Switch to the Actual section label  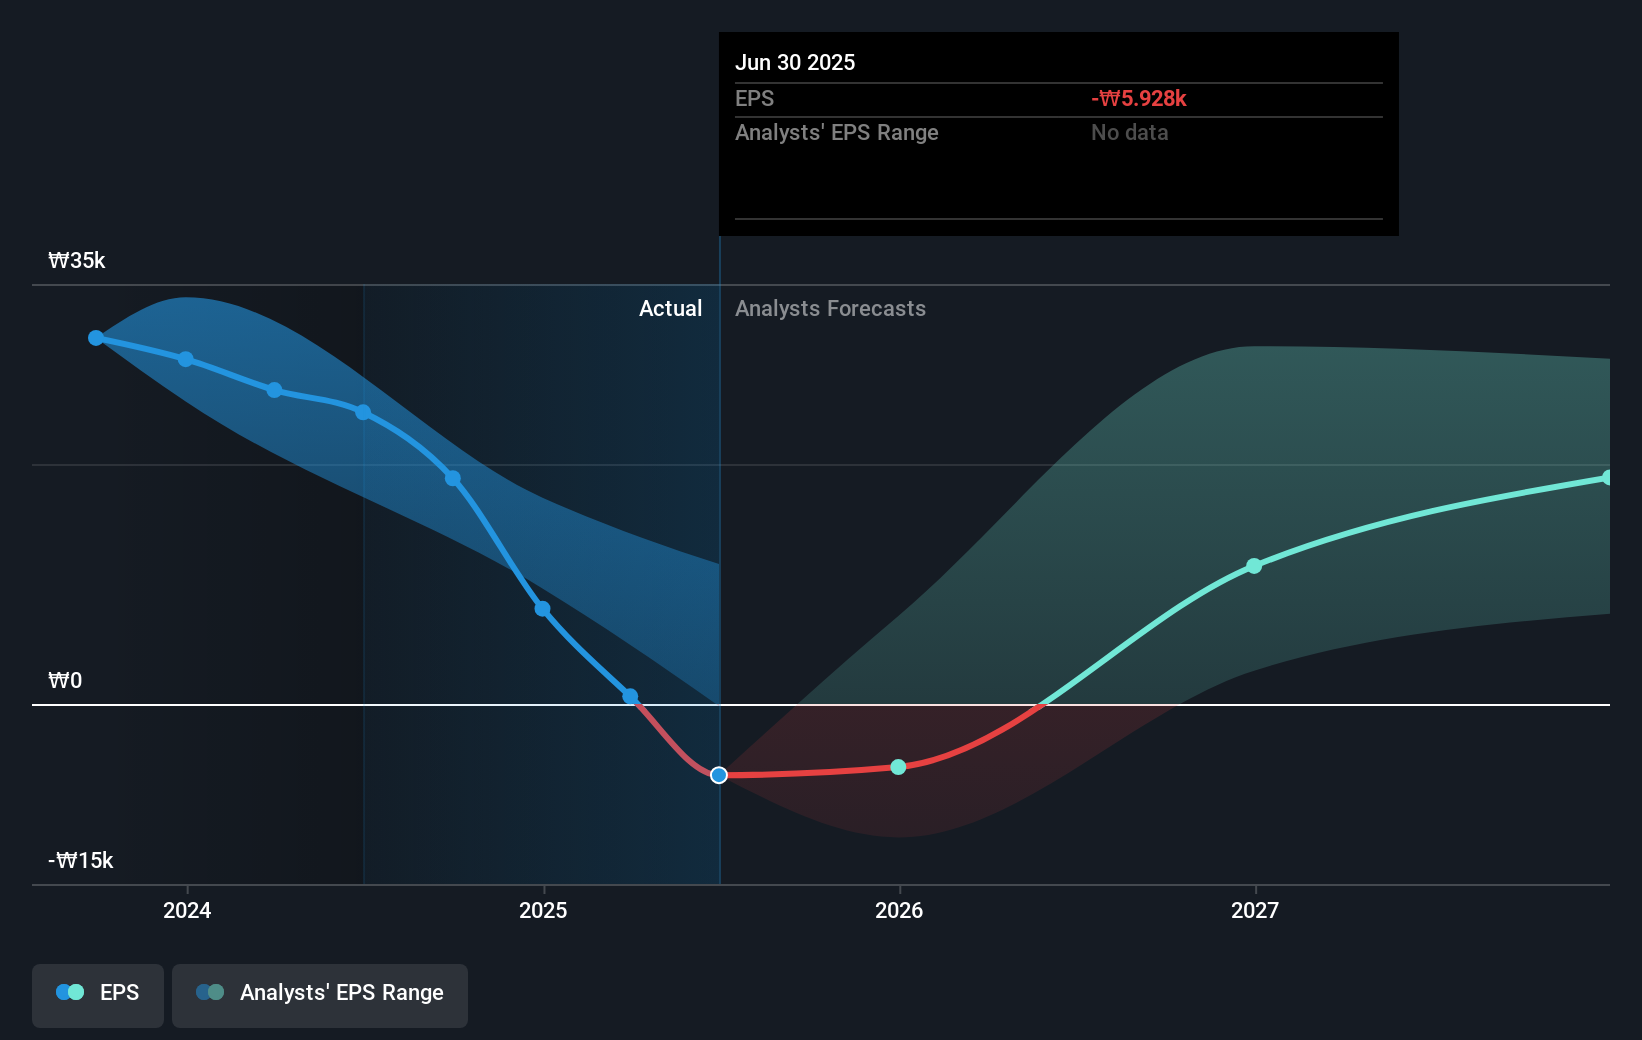click(x=670, y=308)
